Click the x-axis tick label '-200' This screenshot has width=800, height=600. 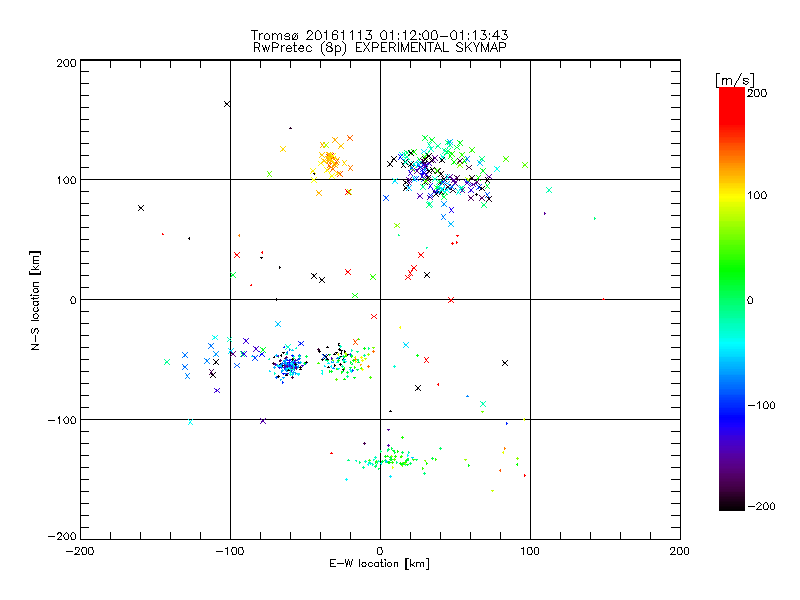(x=80, y=551)
